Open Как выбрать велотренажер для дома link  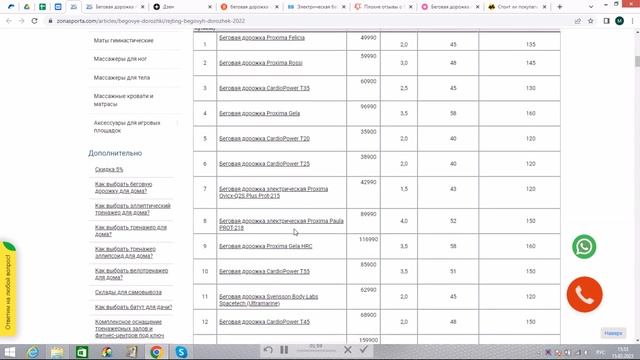click(131, 274)
